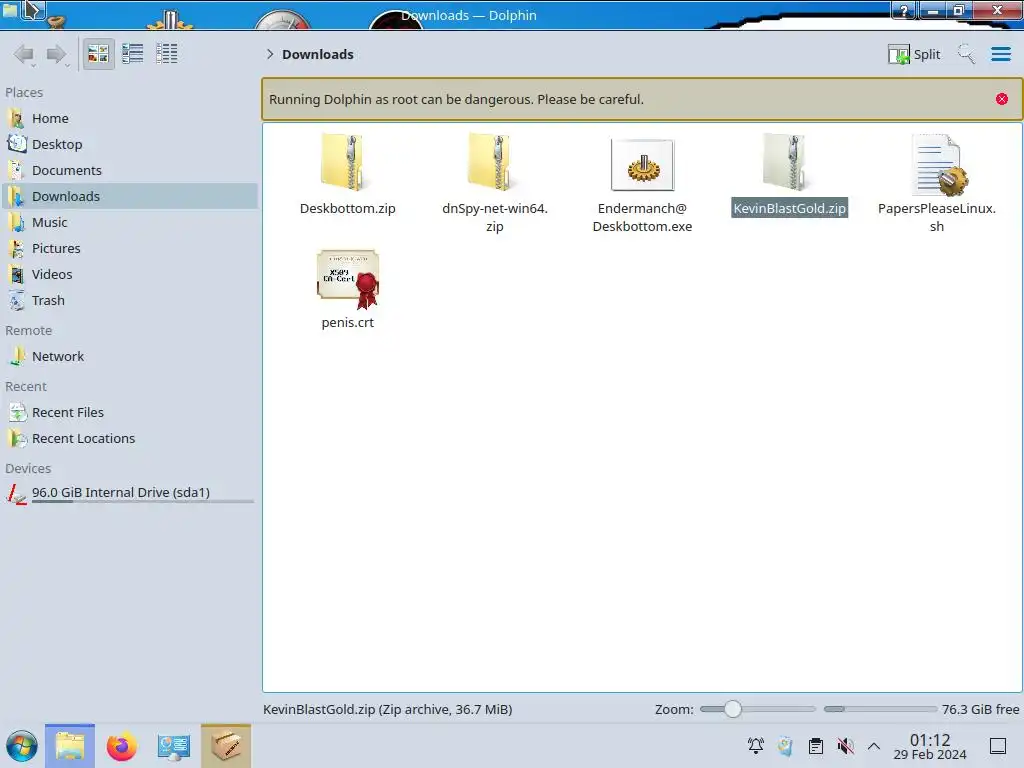This screenshot has height=768, width=1024.
Task: Select Downloads in Places panel
Action: click(130, 197)
